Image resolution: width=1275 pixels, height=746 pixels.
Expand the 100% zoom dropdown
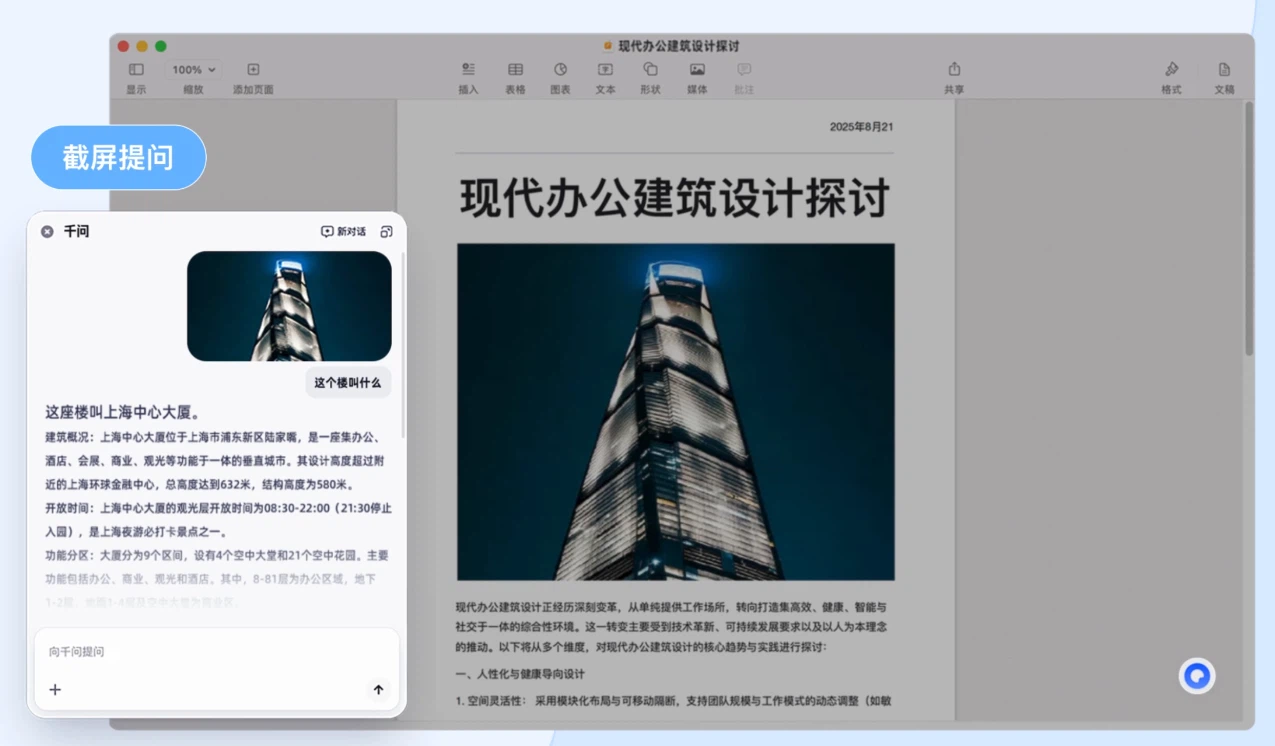(193, 70)
